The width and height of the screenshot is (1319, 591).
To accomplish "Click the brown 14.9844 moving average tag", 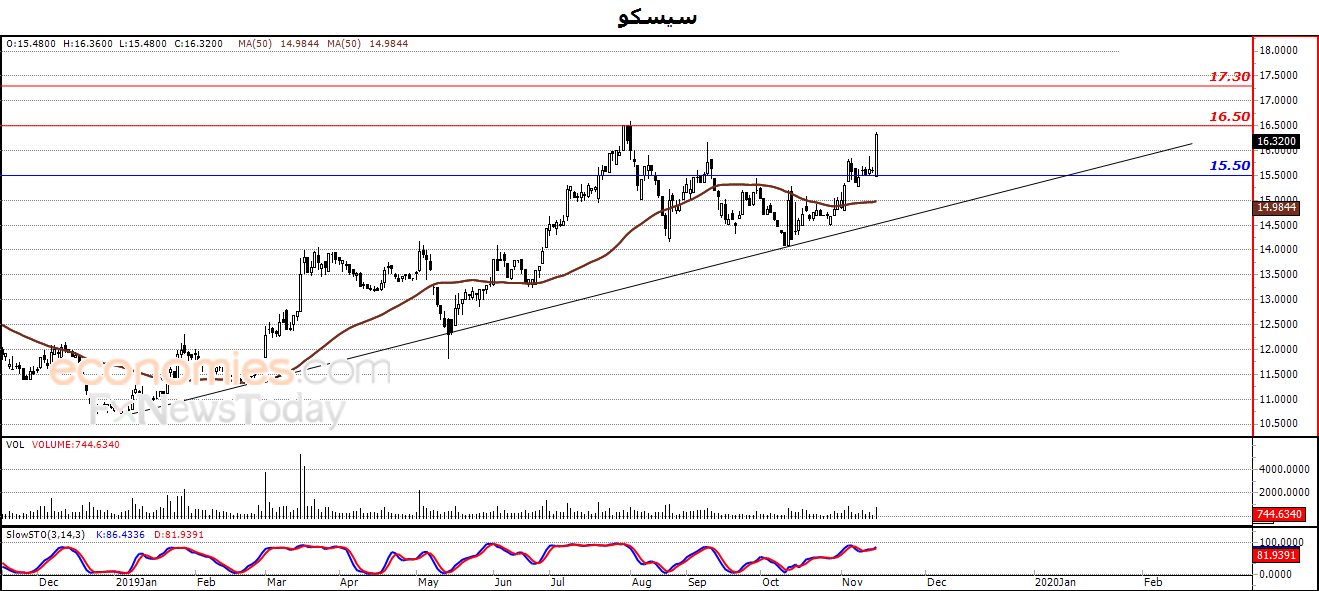I will coord(1276,208).
